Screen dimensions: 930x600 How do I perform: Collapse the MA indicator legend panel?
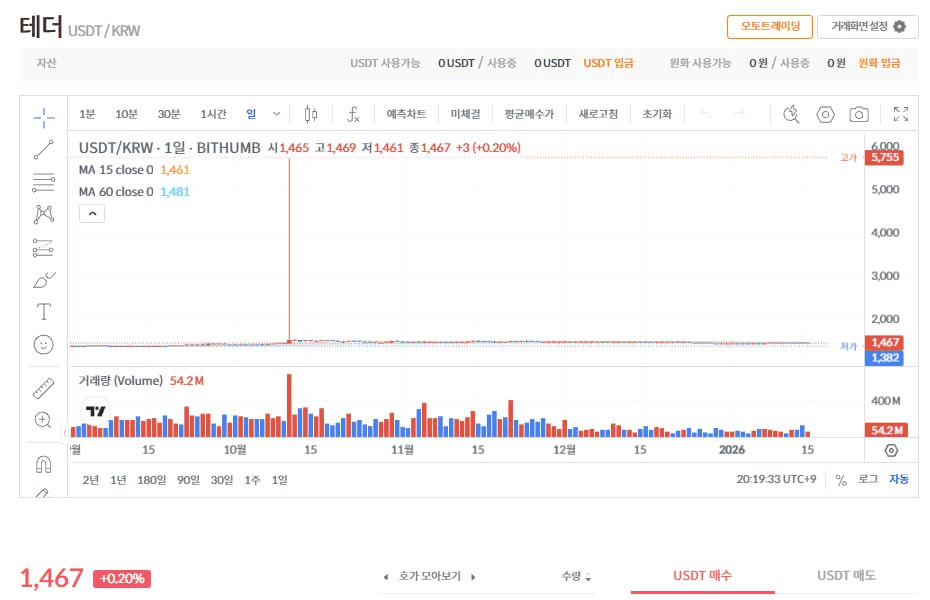click(91, 213)
